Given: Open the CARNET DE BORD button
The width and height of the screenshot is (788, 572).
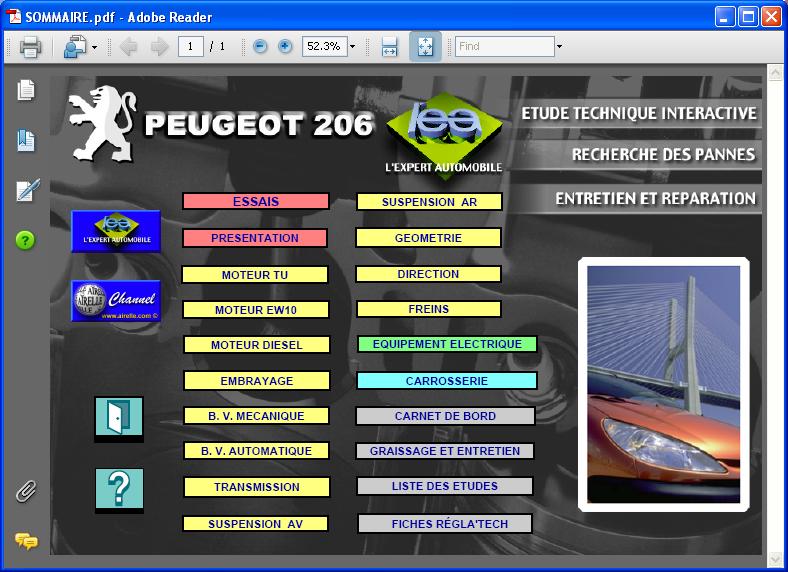Looking at the screenshot, I should 445,416.
